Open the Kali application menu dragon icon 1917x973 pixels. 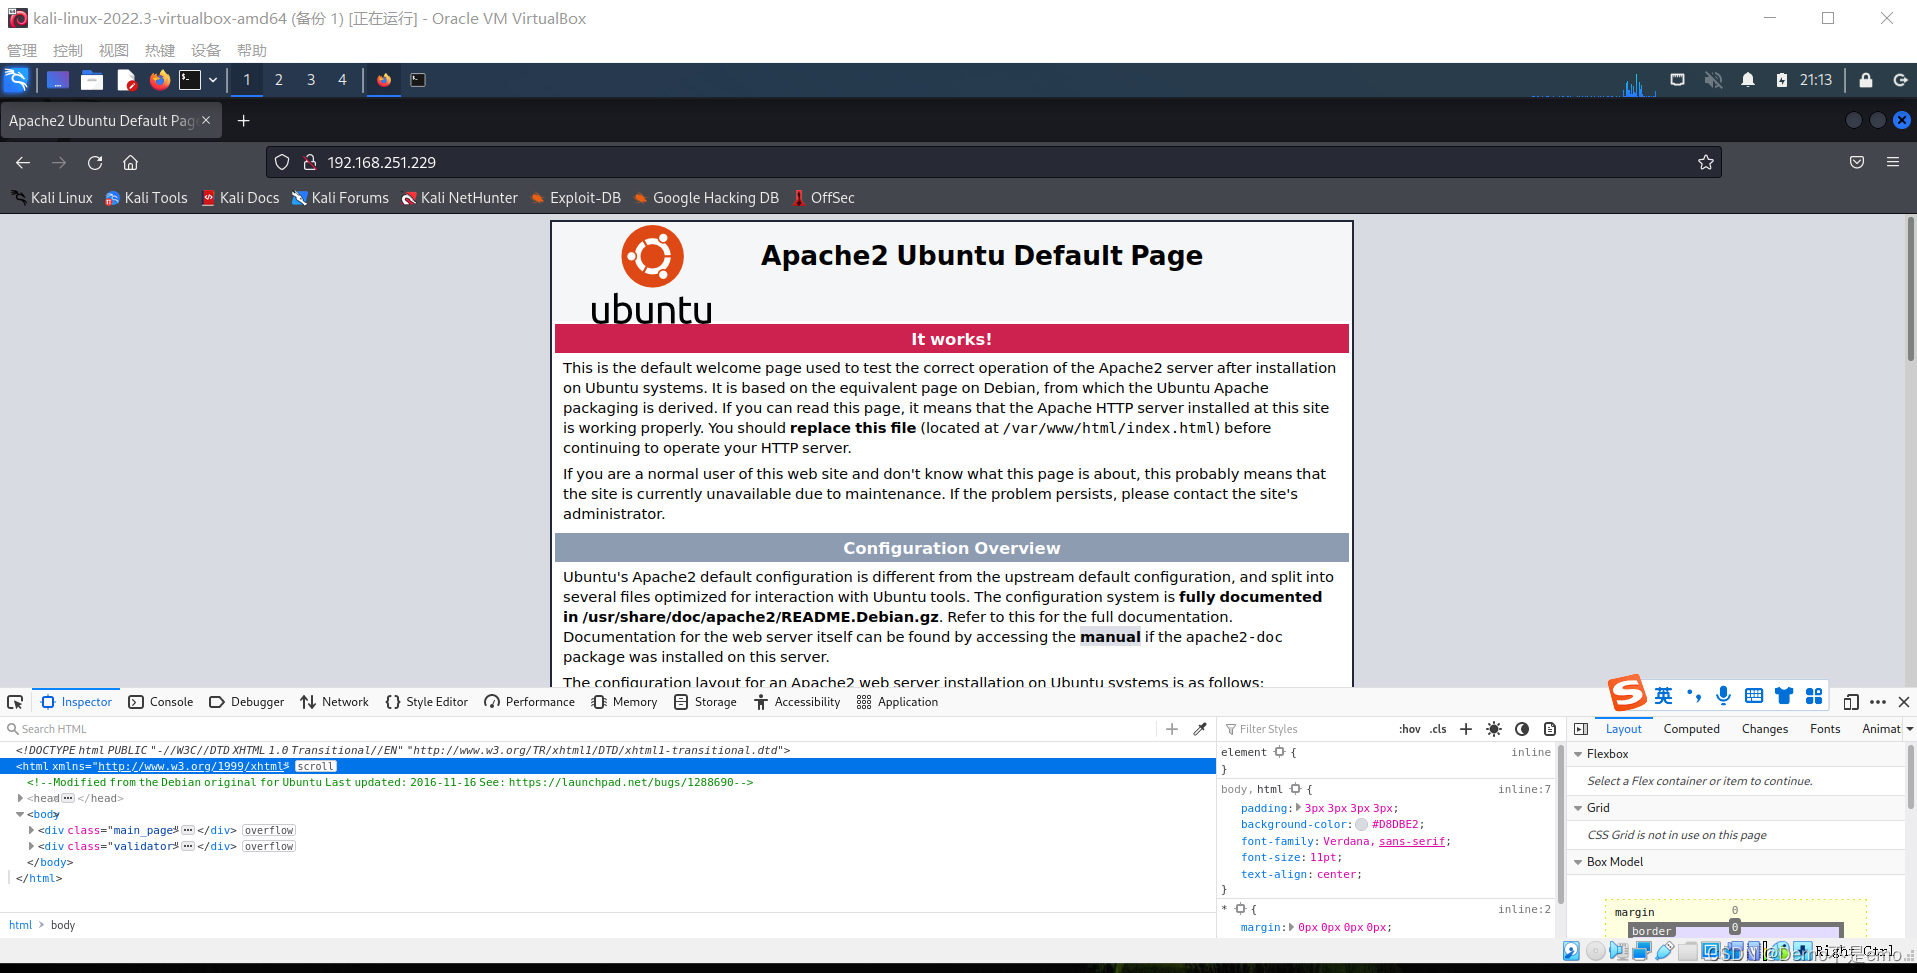17,80
